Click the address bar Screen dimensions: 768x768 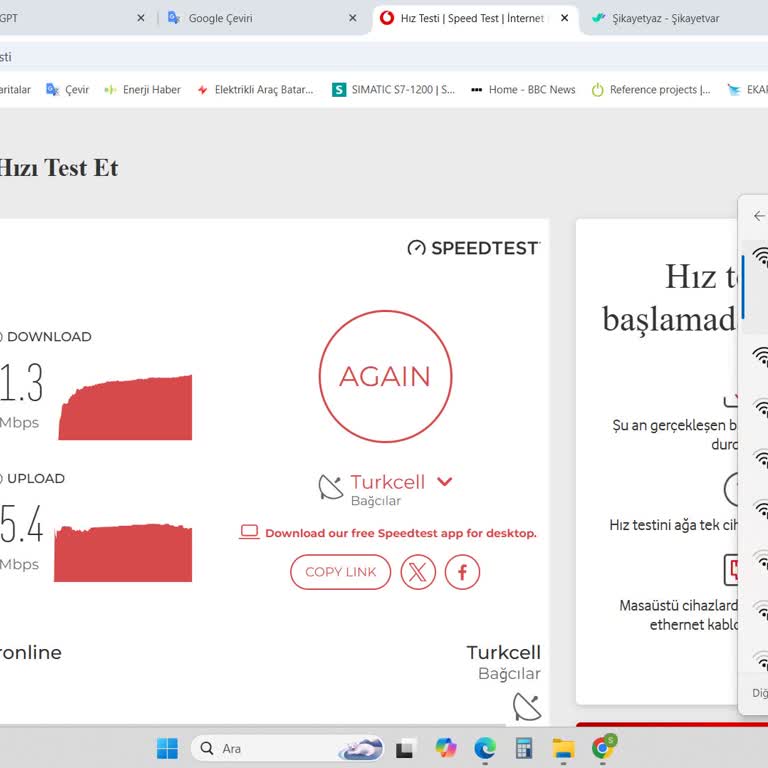tap(384, 57)
